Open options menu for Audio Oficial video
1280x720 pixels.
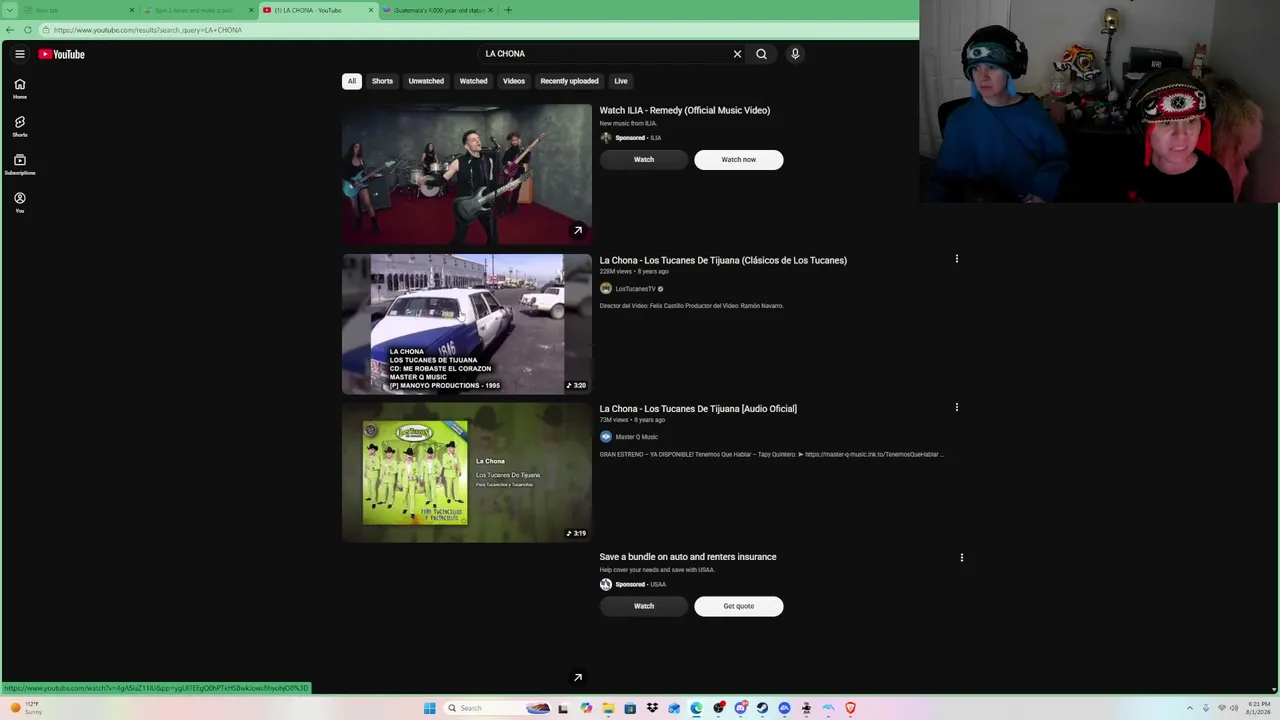[x=956, y=407]
